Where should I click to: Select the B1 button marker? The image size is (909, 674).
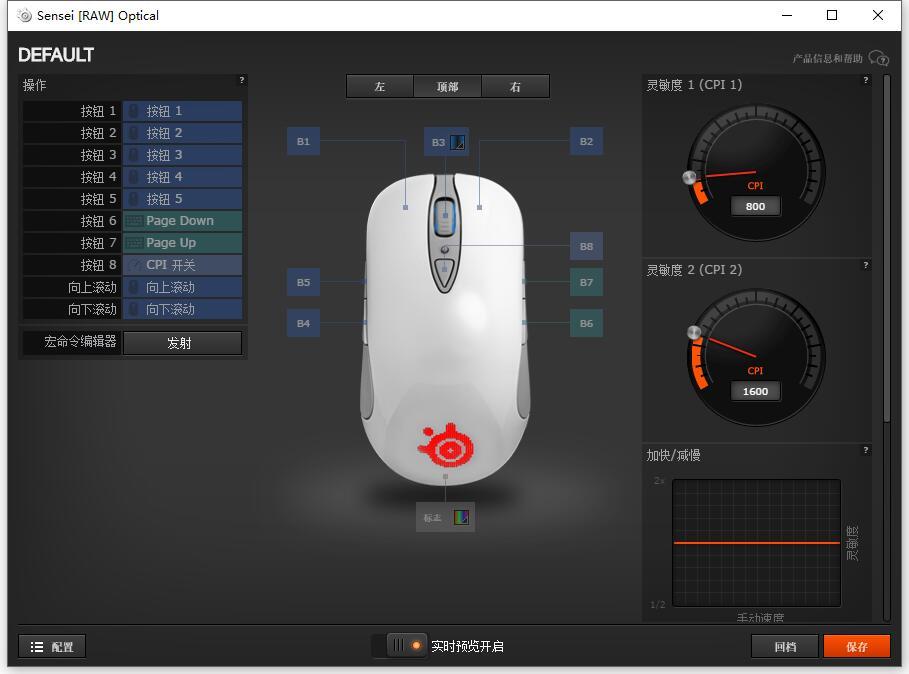[x=303, y=141]
